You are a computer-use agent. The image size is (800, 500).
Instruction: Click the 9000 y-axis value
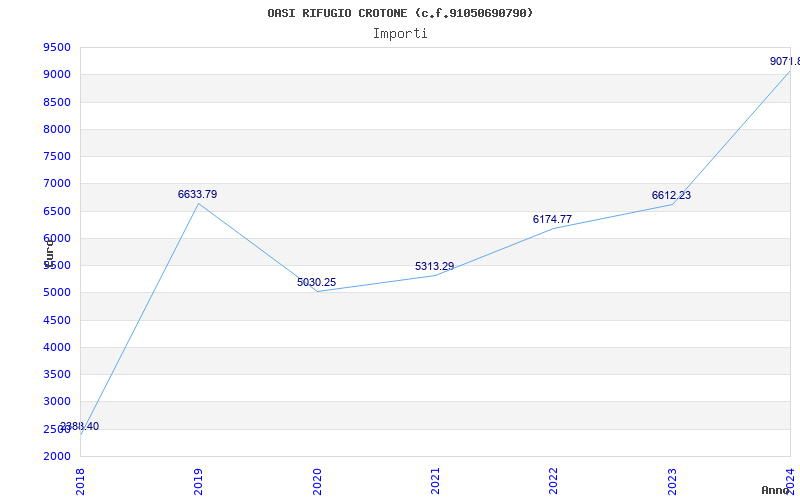[57, 74]
